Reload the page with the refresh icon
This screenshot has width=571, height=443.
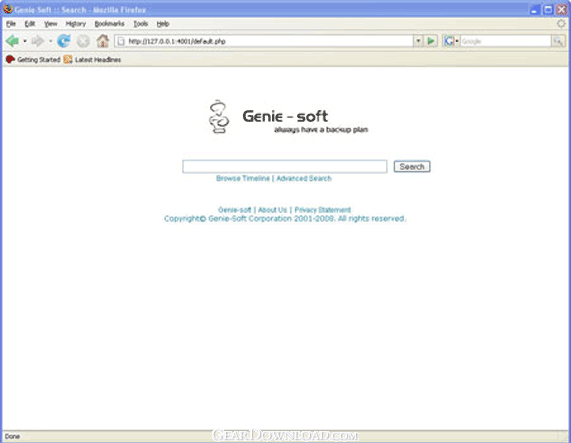[64, 41]
